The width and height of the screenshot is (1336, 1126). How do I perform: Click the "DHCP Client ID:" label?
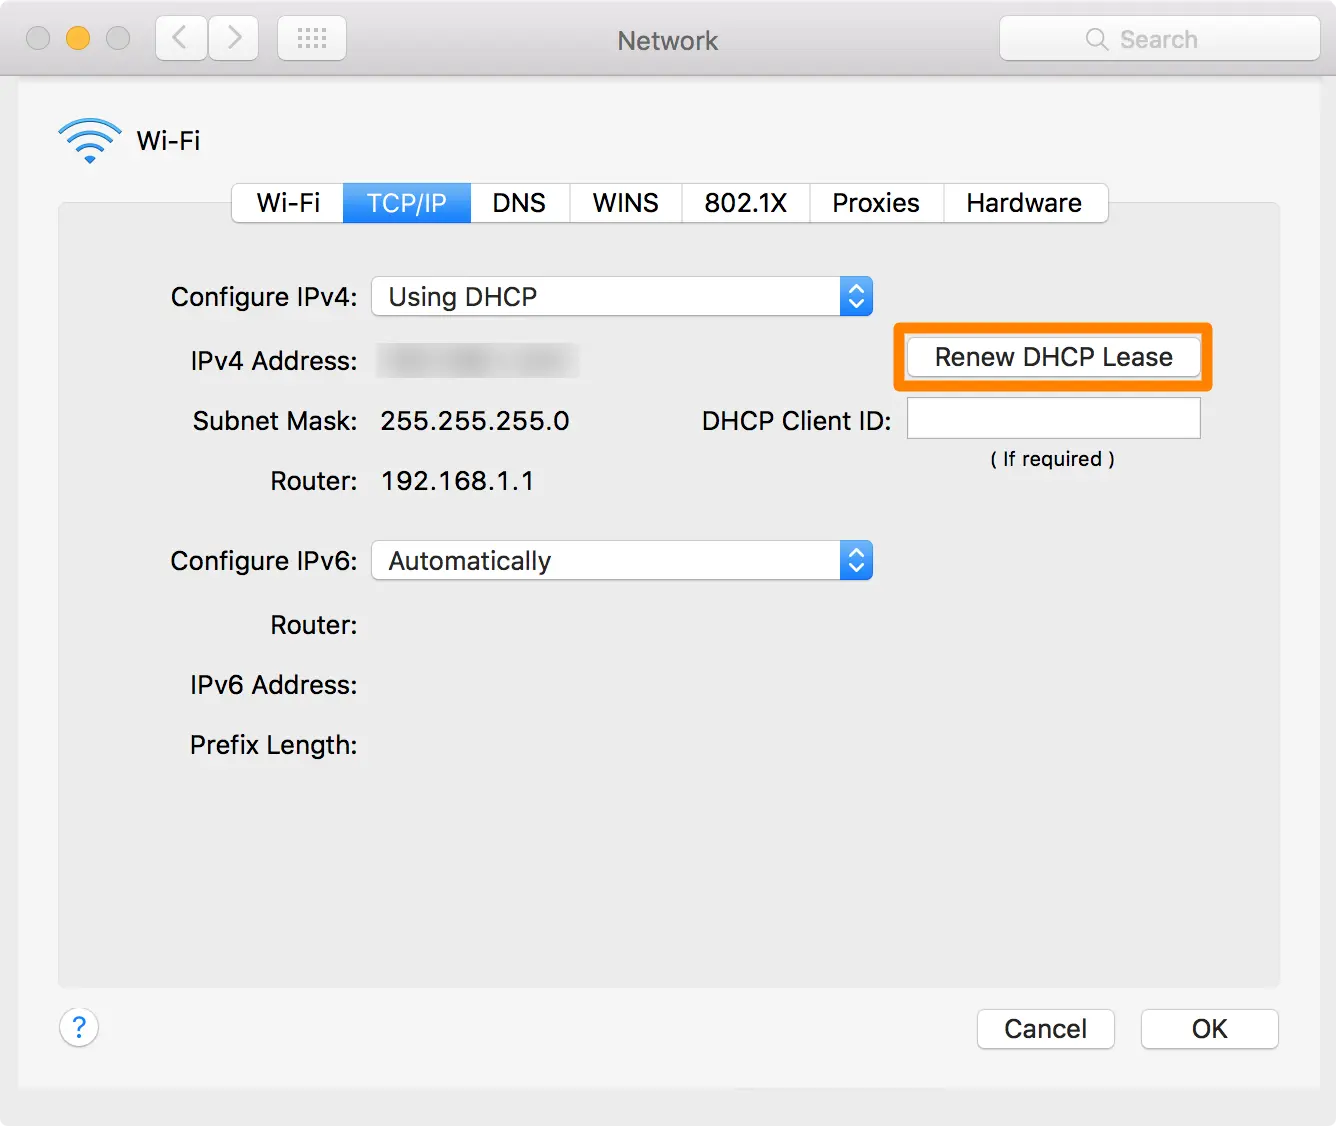(x=796, y=421)
